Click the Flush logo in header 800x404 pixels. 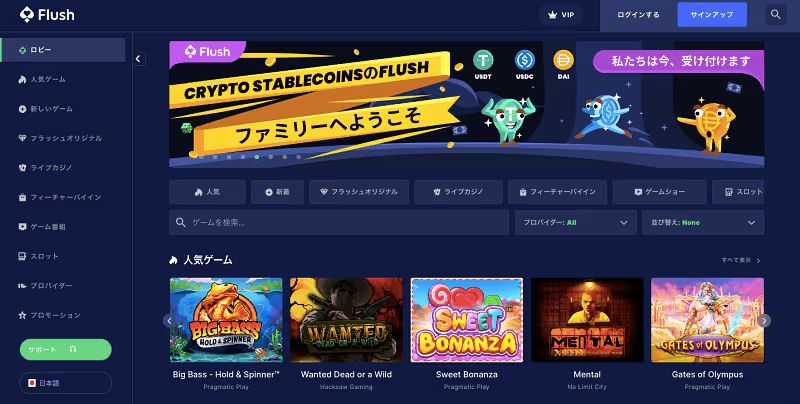point(47,15)
